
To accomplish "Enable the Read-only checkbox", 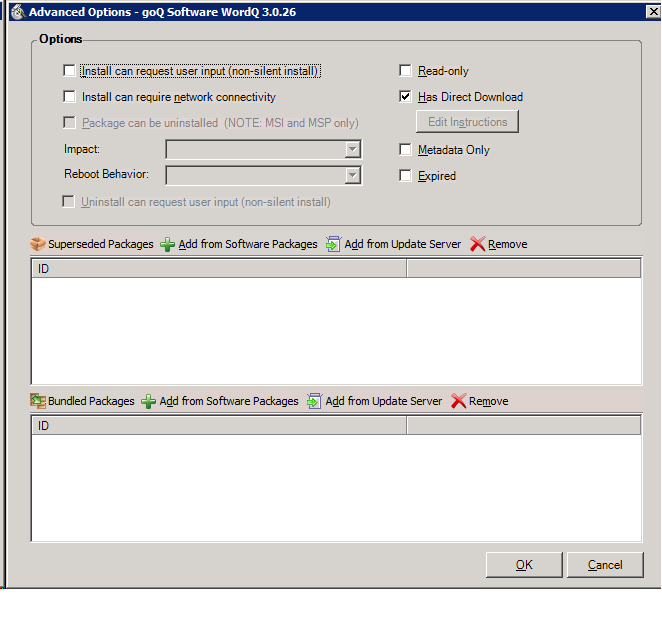I will tap(405, 71).
